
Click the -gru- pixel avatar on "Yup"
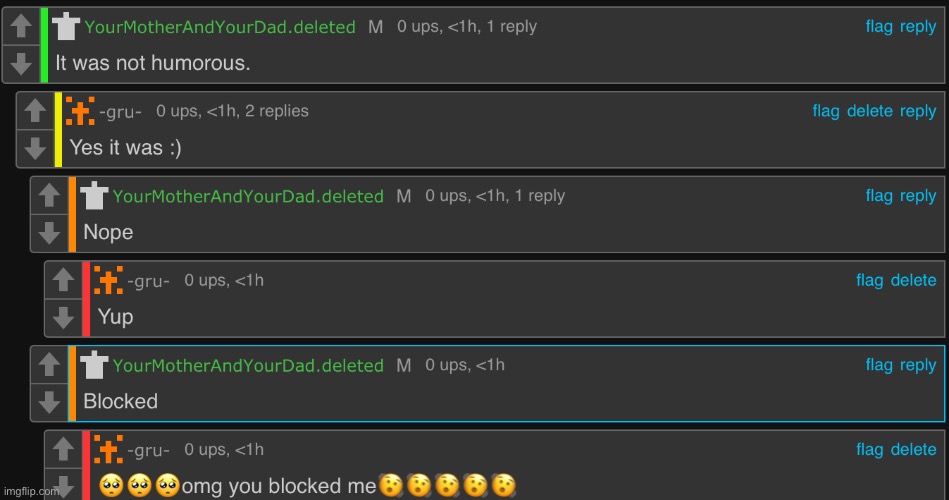pyautogui.click(x=108, y=280)
